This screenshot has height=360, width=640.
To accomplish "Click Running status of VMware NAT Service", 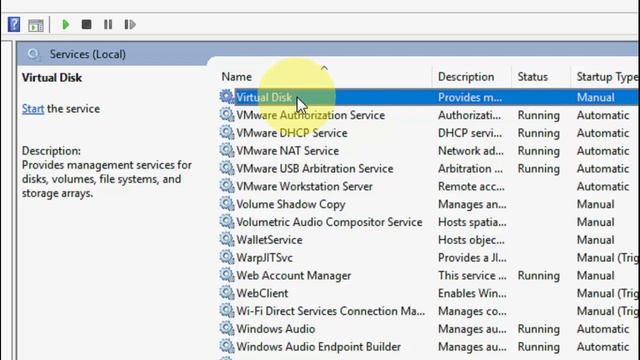I will click(x=538, y=151).
